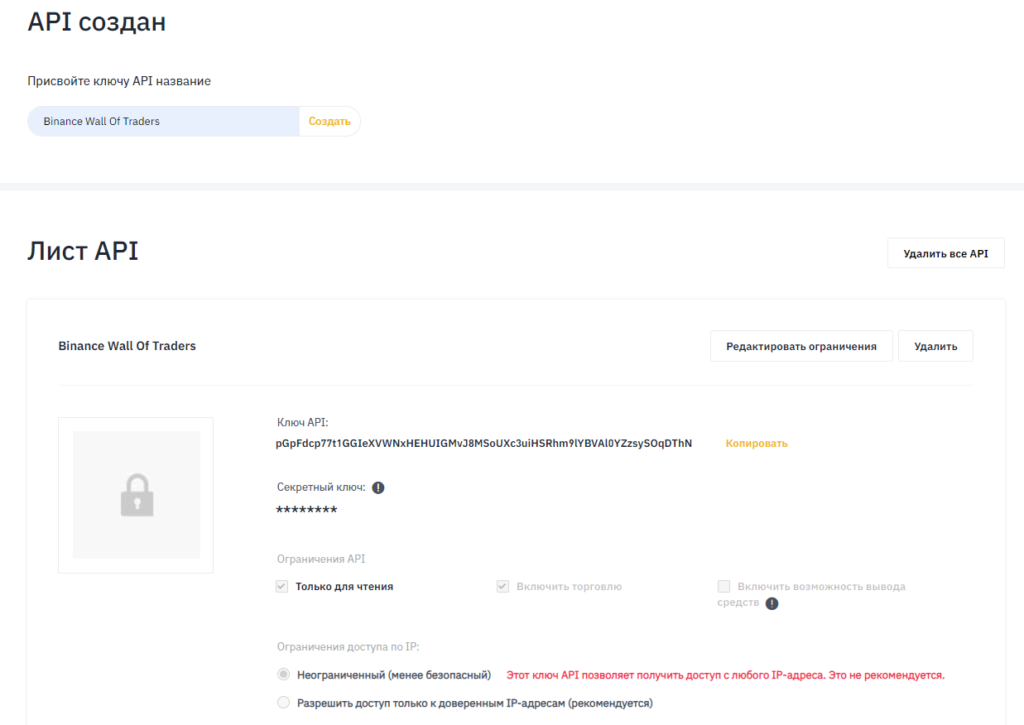The width and height of the screenshot is (1024, 725).
Task: Select the Неограниченный (менее безопасный) radio button
Action: (282, 675)
